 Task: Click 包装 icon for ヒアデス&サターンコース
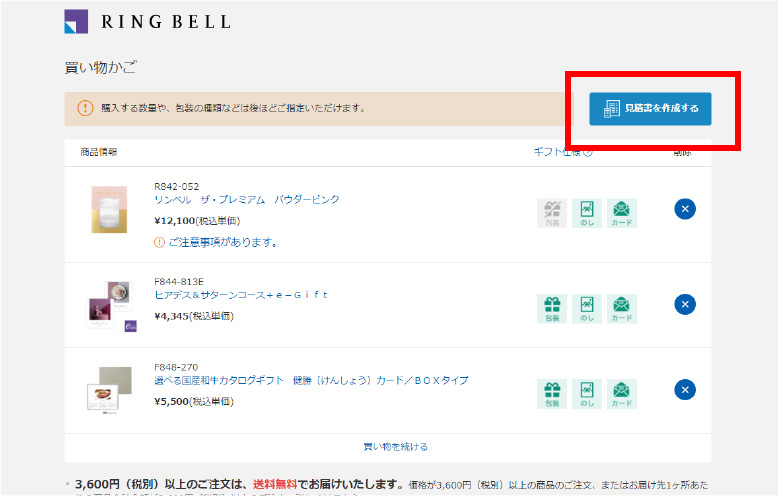click(x=552, y=309)
